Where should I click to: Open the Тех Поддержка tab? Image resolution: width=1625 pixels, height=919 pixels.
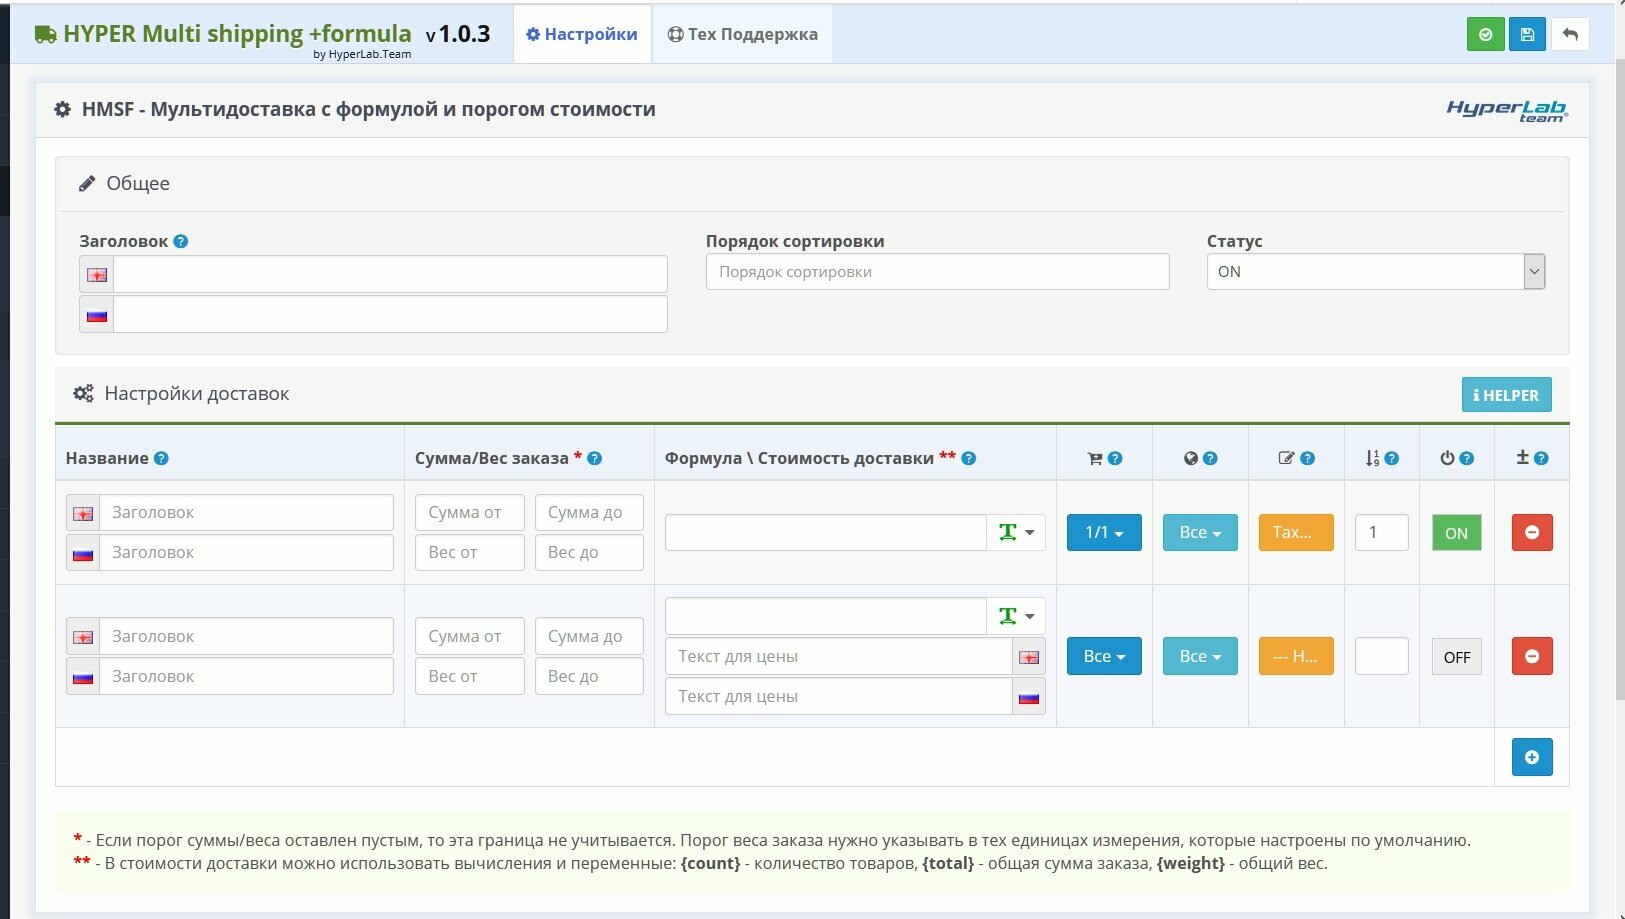click(x=742, y=34)
